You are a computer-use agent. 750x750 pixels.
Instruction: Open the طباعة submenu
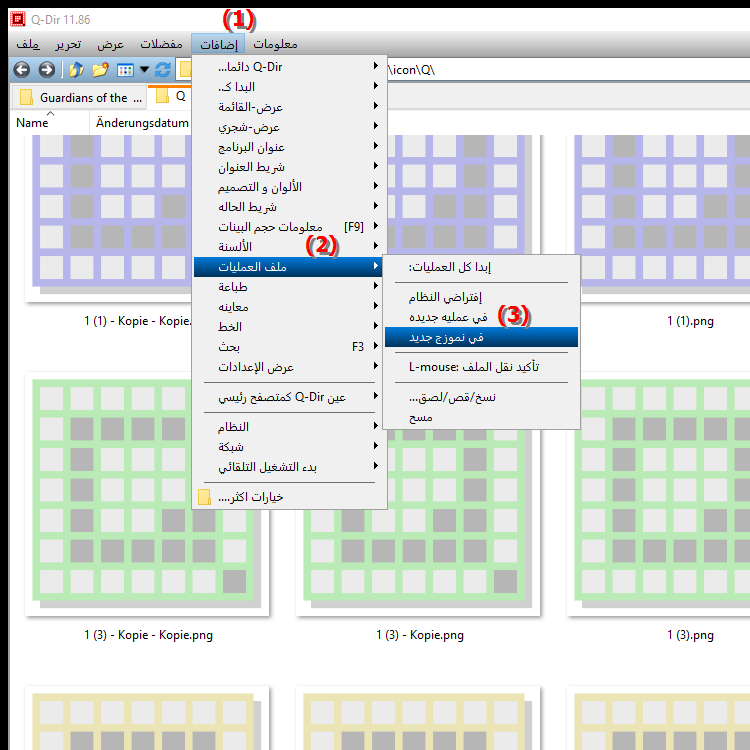click(x=289, y=287)
